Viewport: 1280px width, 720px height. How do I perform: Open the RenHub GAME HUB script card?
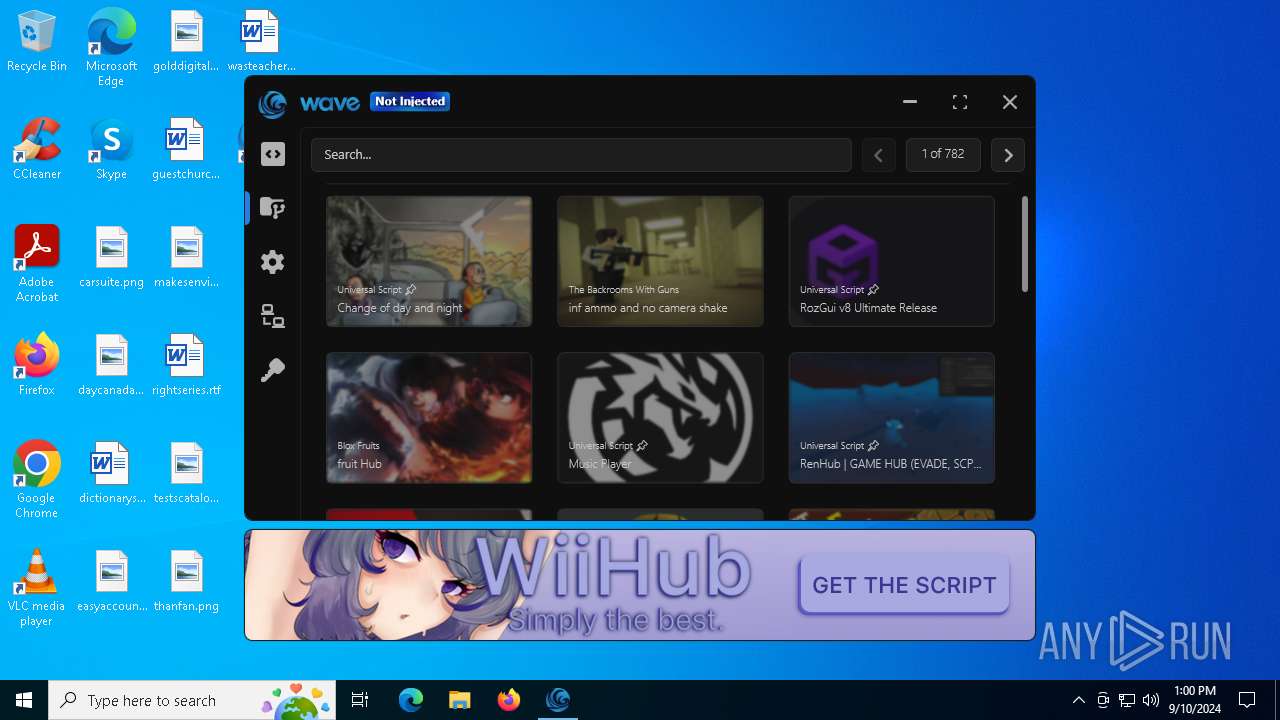click(891, 417)
